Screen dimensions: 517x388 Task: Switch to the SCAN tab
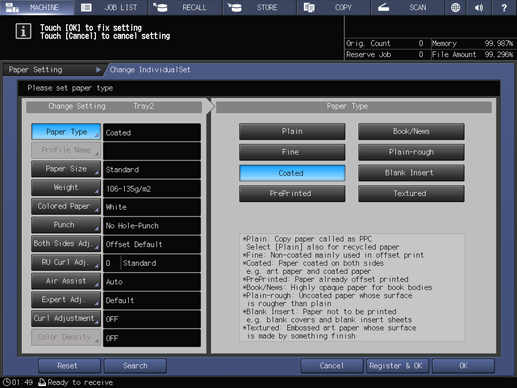pos(408,7)
